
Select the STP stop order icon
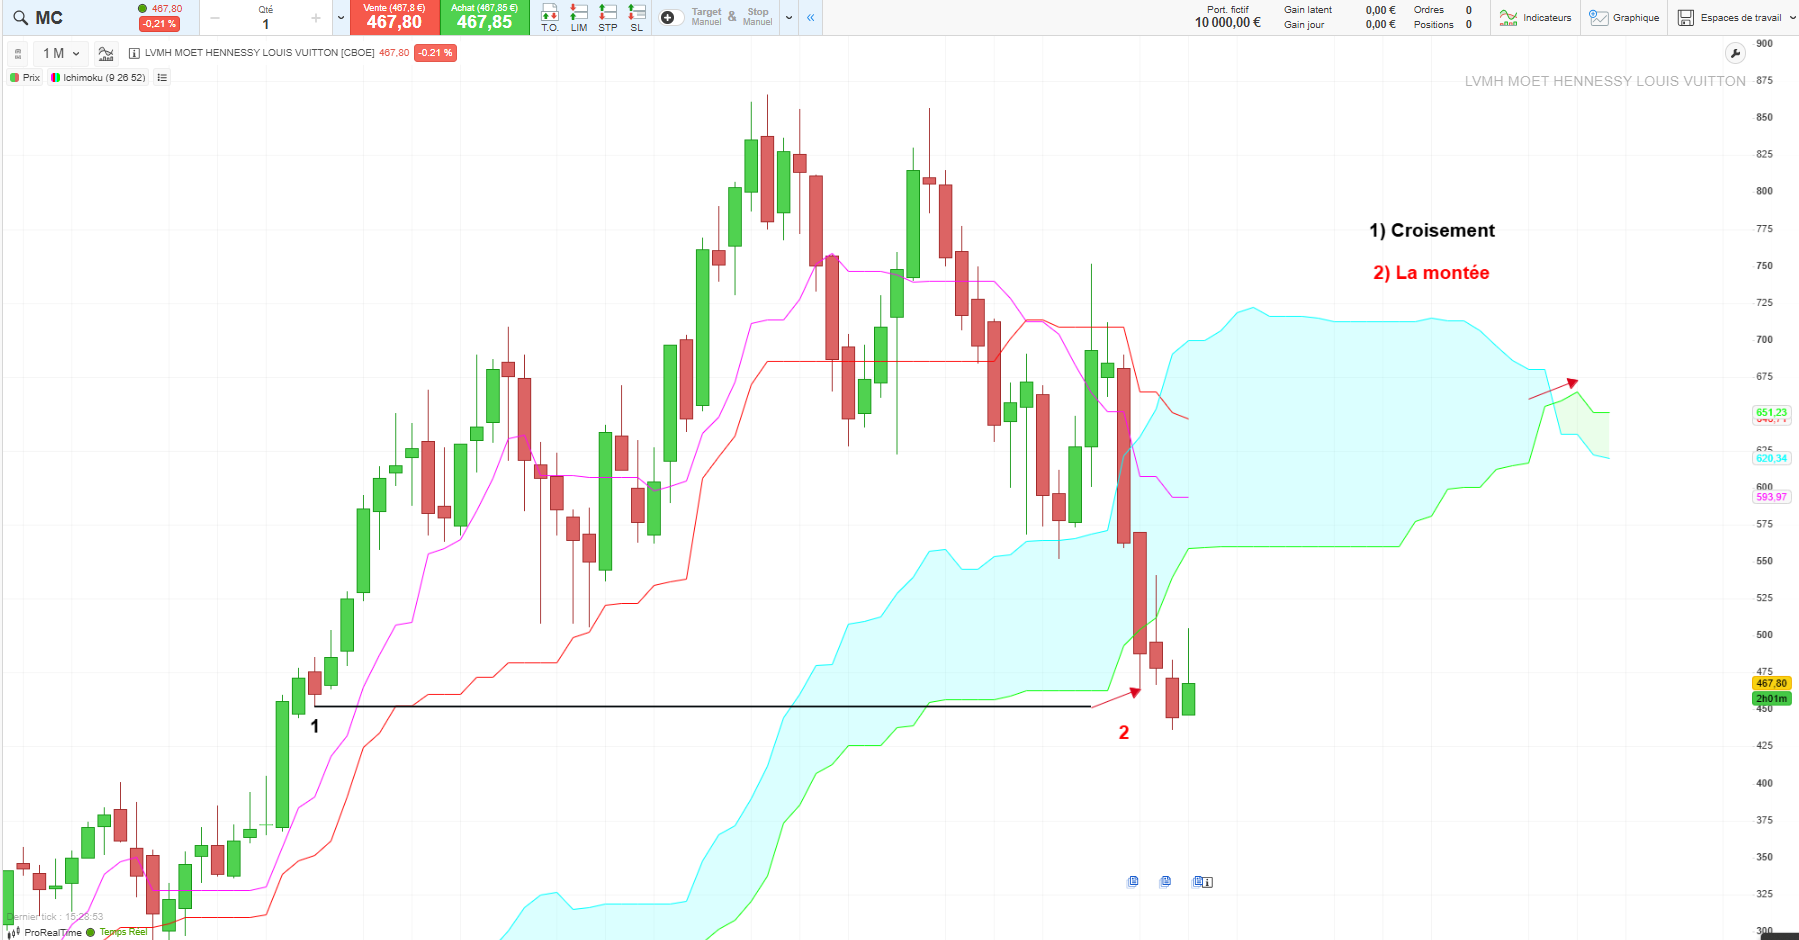point(608,17)
